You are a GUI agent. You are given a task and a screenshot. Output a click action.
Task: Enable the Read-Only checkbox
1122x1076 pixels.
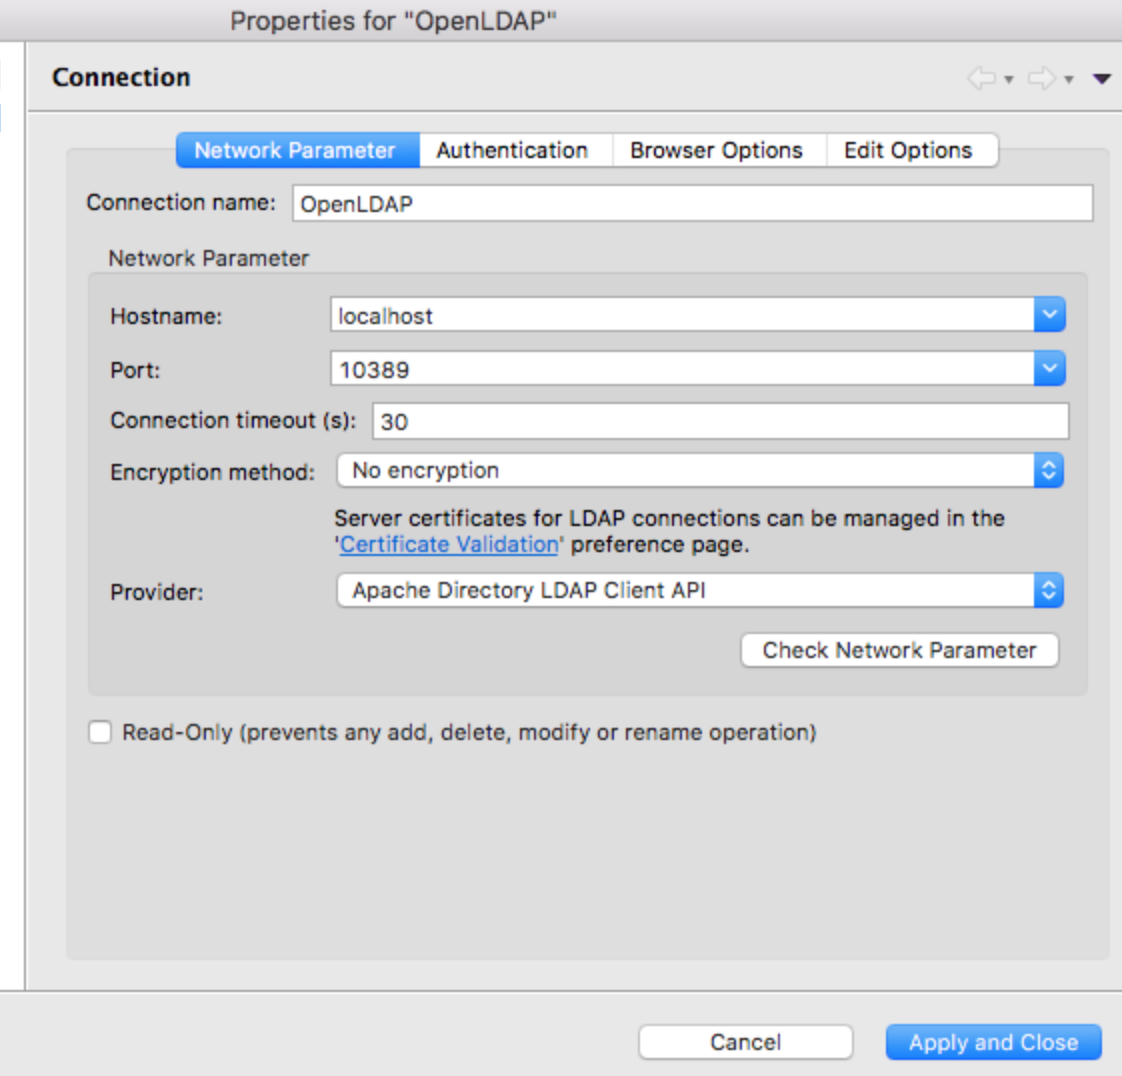click(99, 732)
